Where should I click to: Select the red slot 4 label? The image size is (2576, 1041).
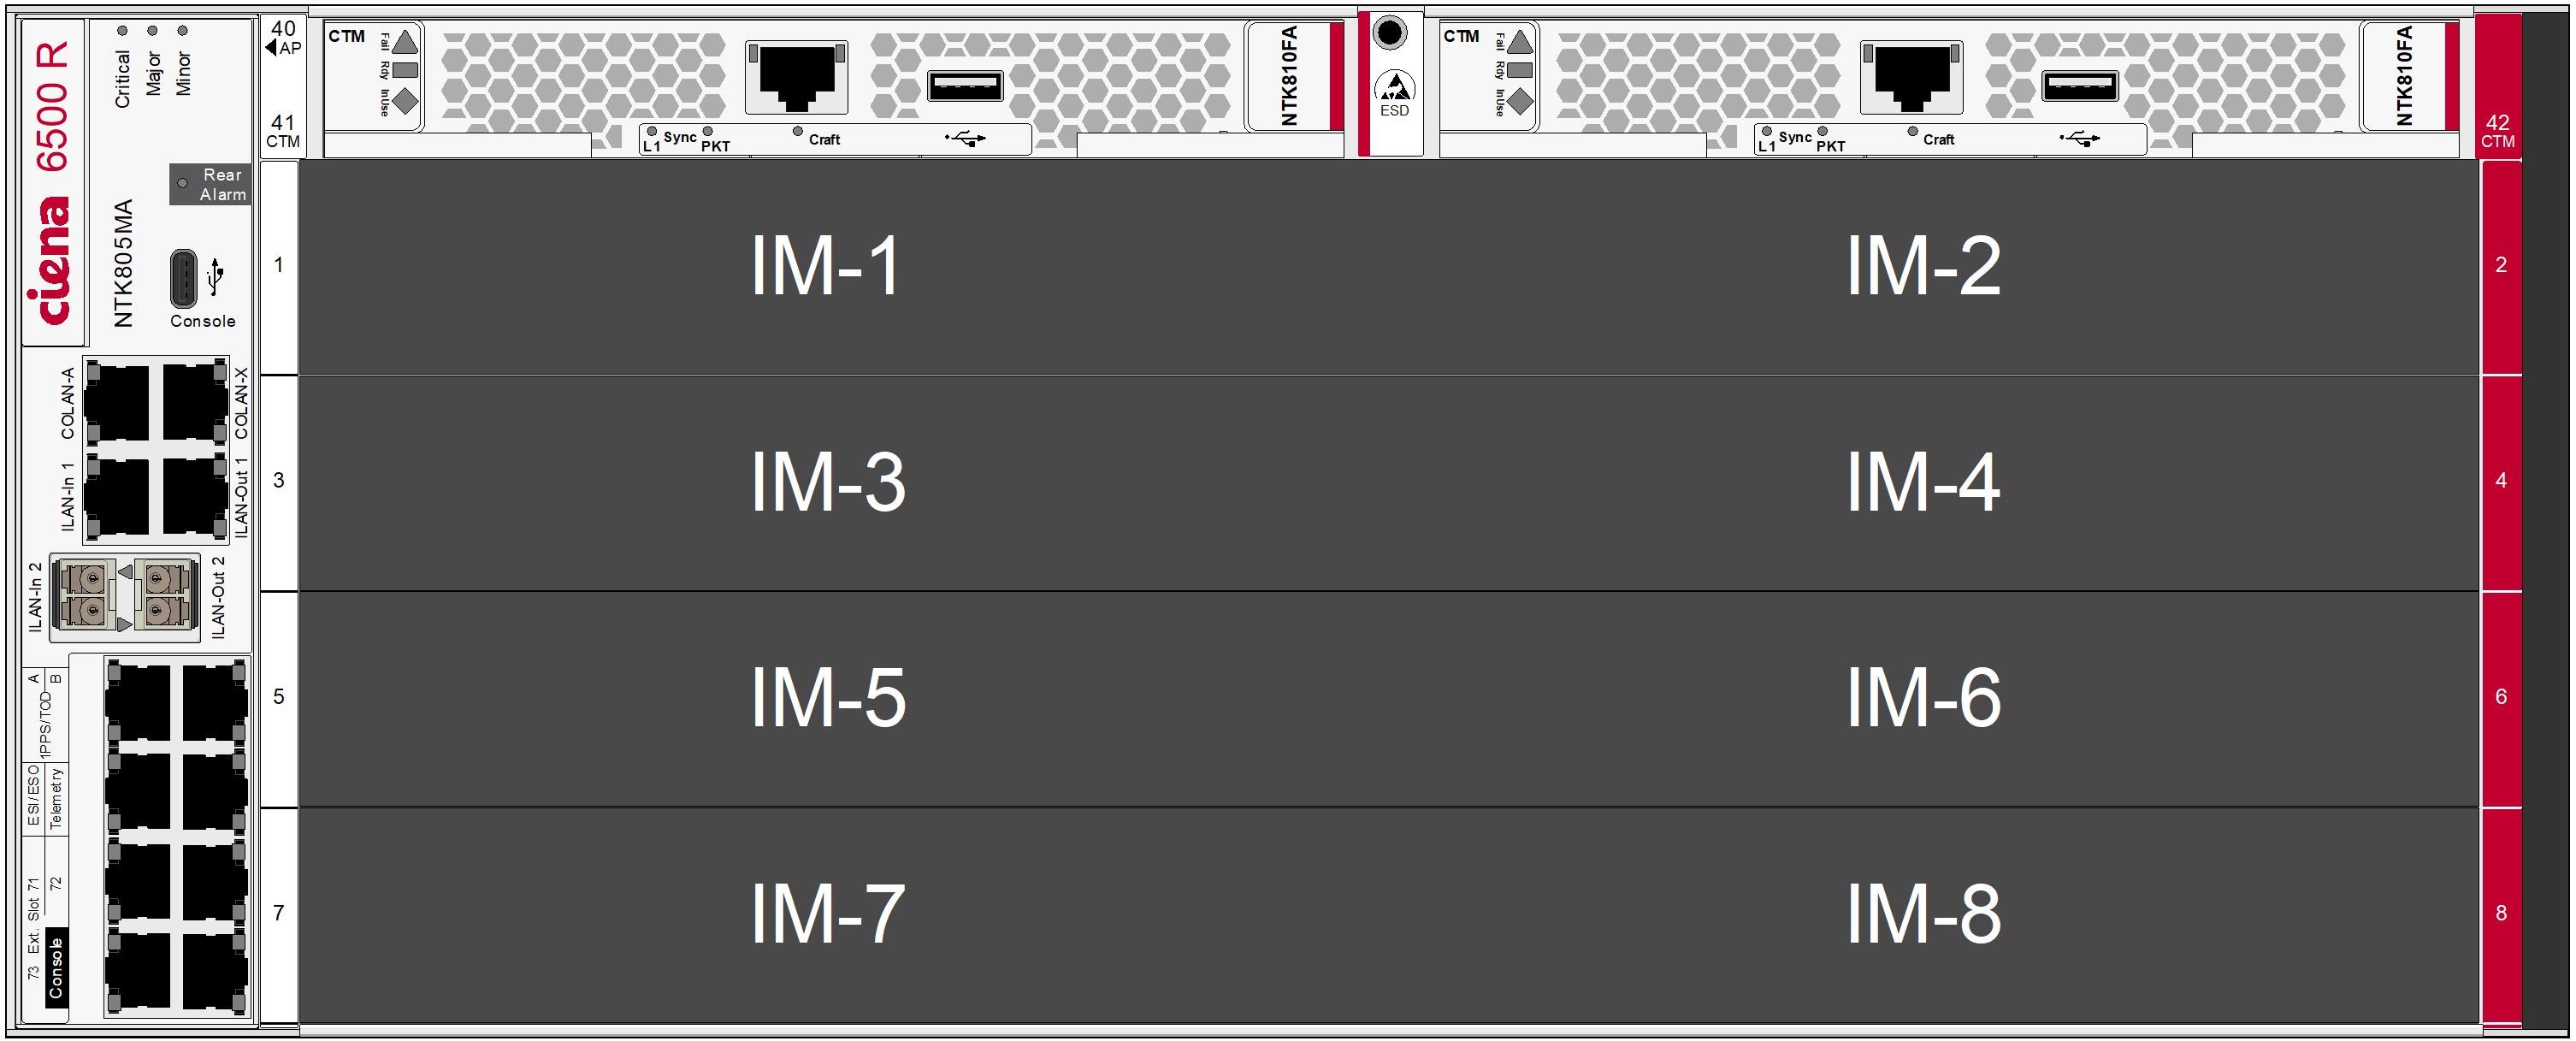coord(2501,481)
